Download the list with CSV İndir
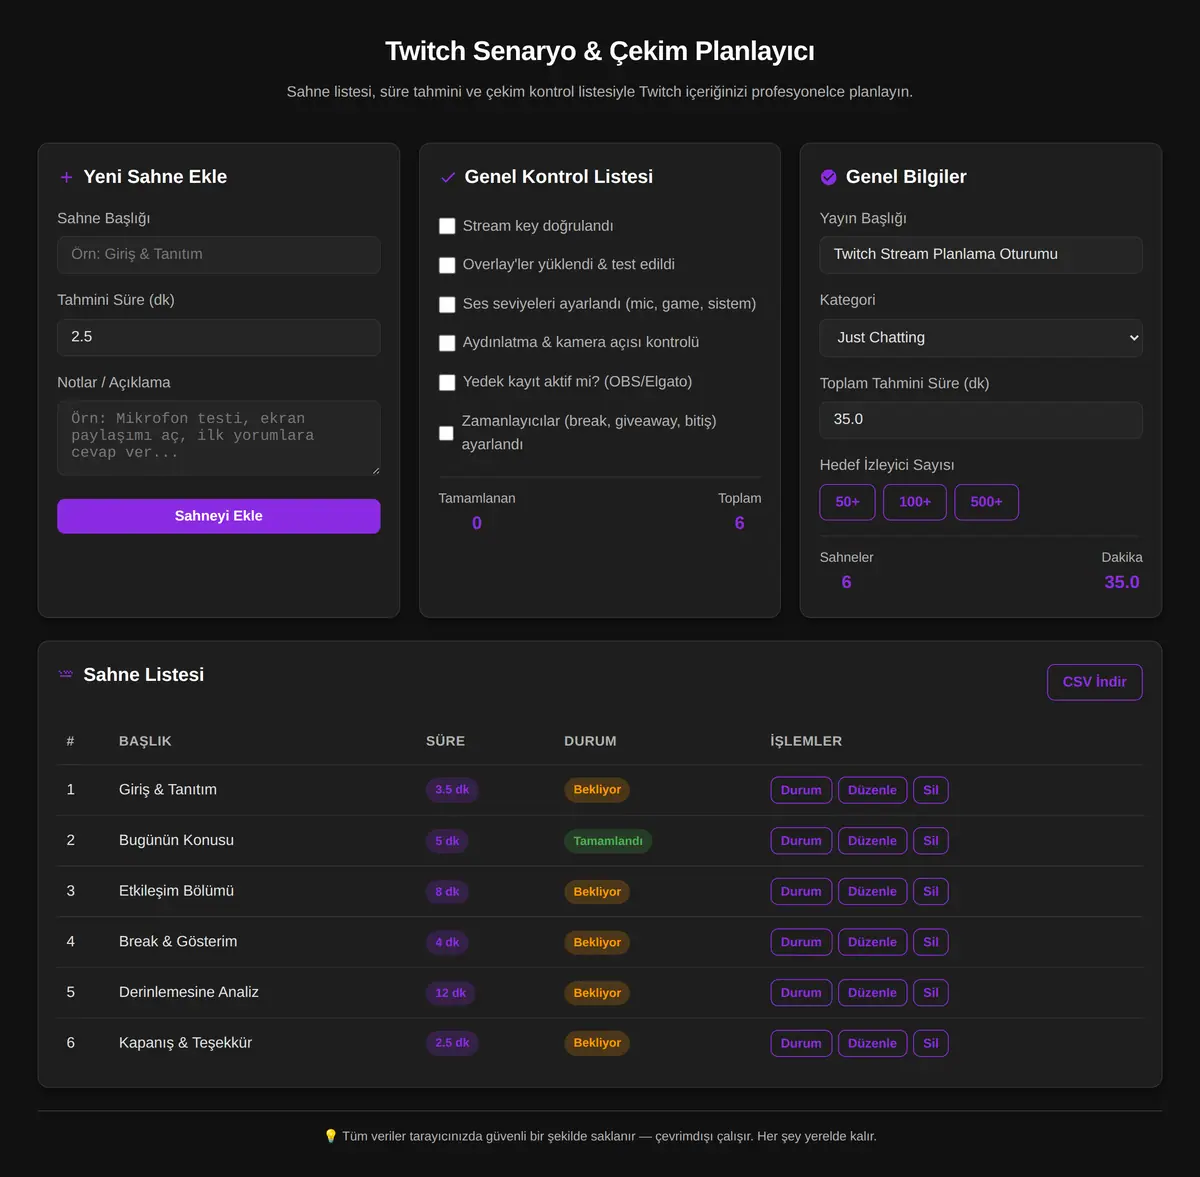This screenshot has width=1200, height=1177. pos(1095,682)
